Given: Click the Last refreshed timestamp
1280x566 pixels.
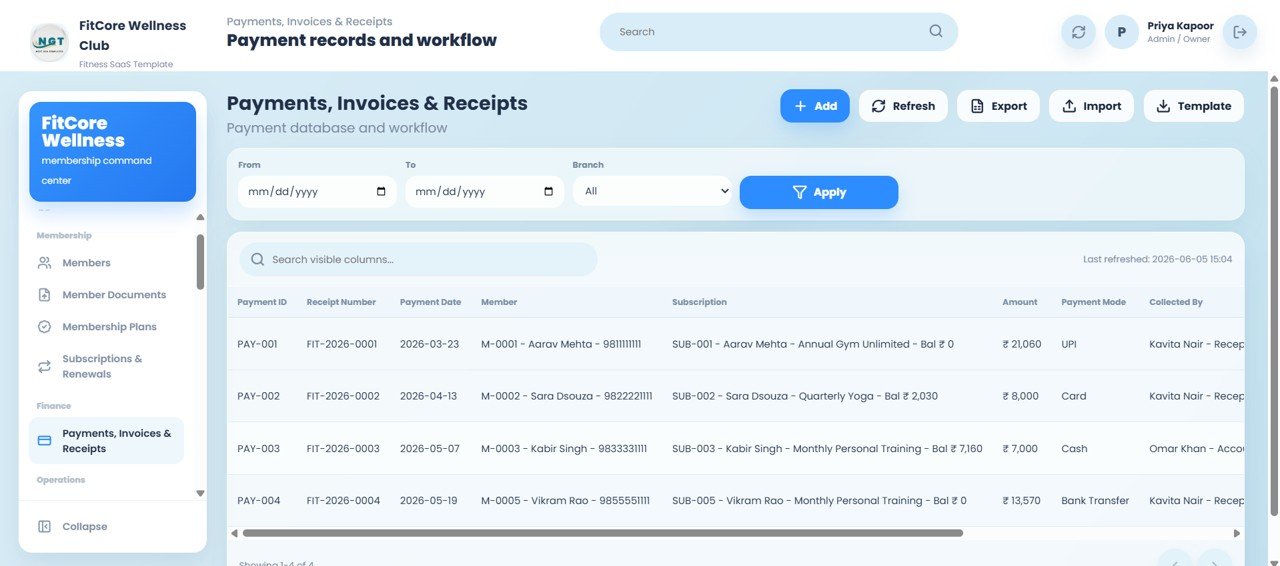Looking at the screenshot, I should click(1158, 259).
